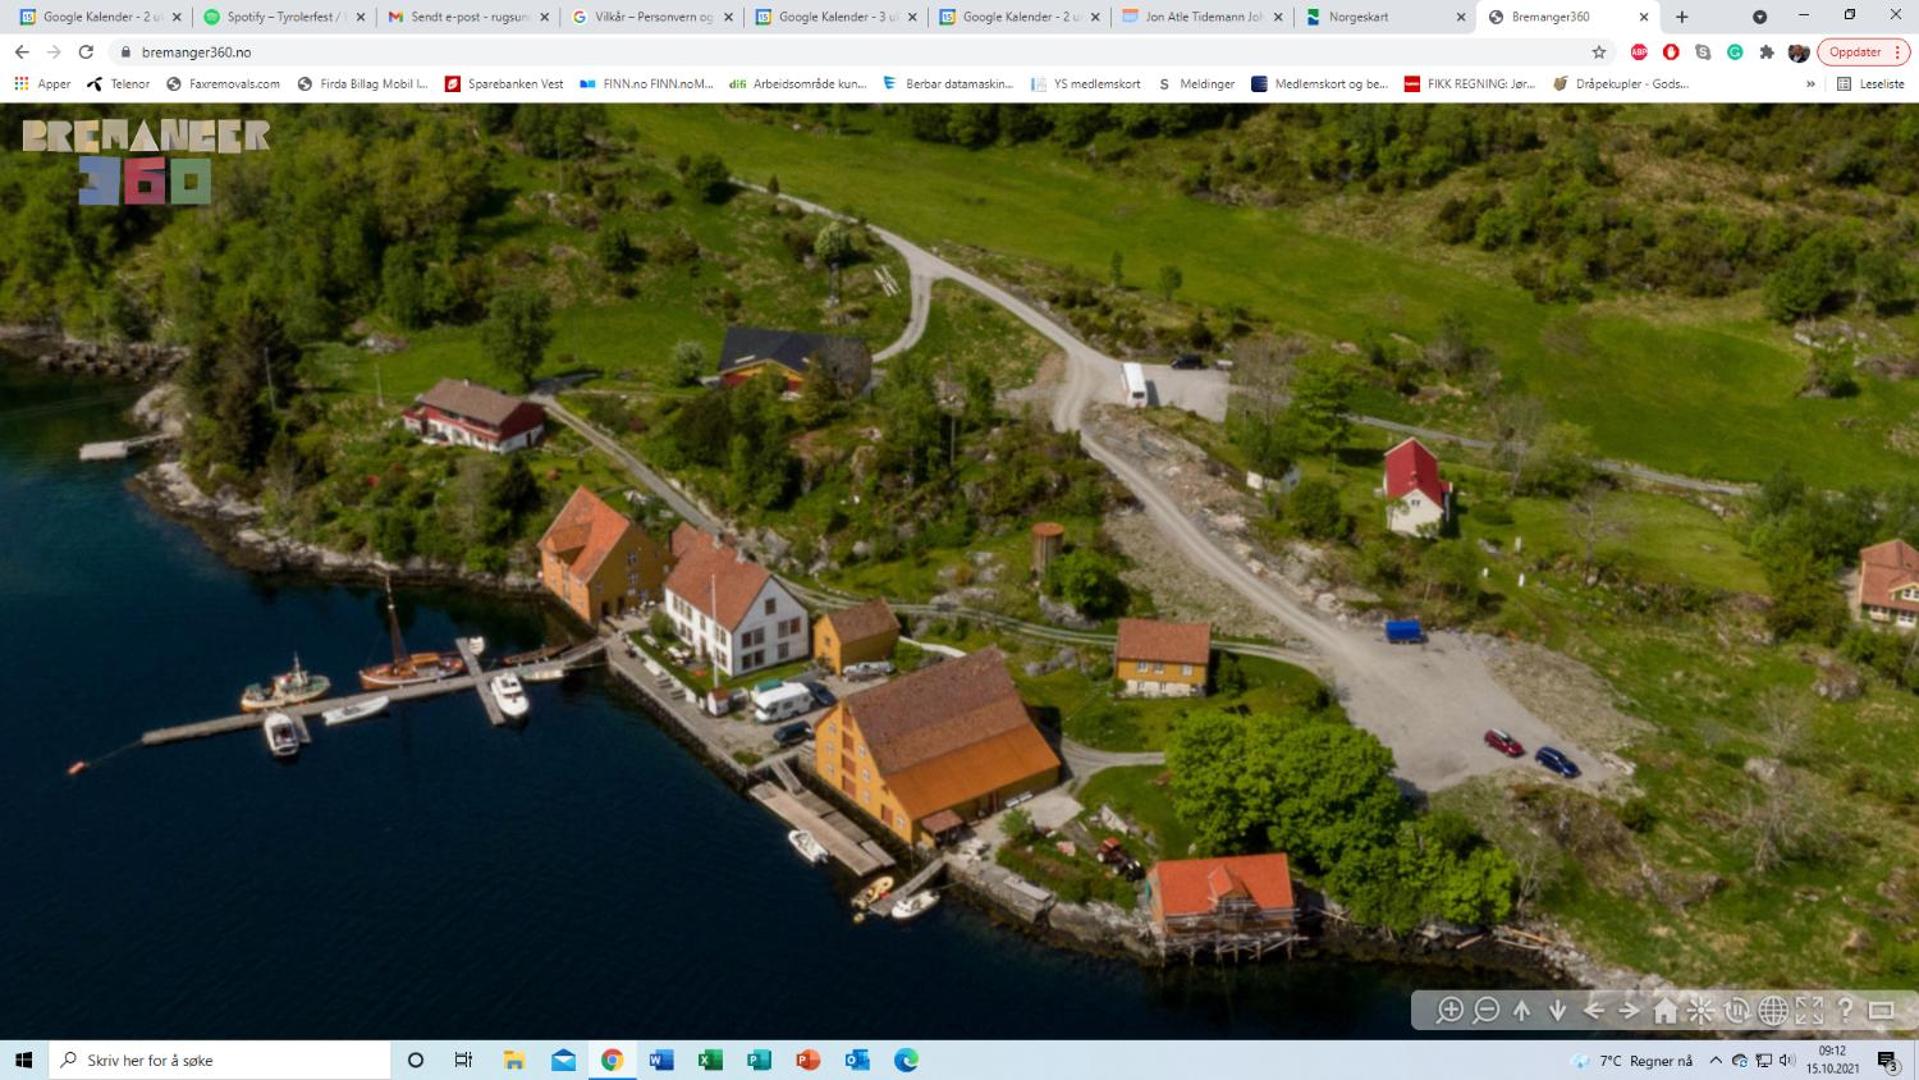Screen dimensions: 1919x1080
Task: Show panorama help with the question mark icon
Action: (1845, 1010)
